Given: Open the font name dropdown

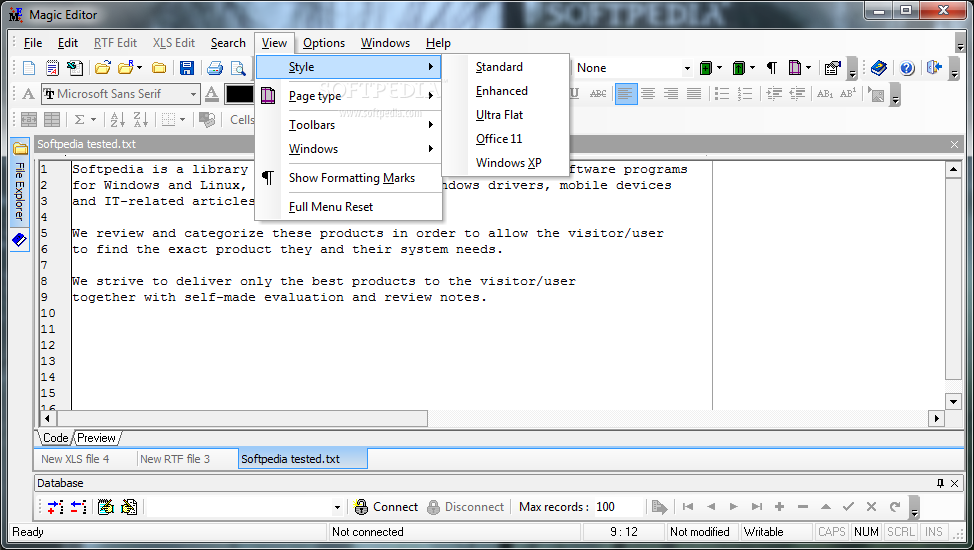Looking at the screenshot, I should (193, 94).
